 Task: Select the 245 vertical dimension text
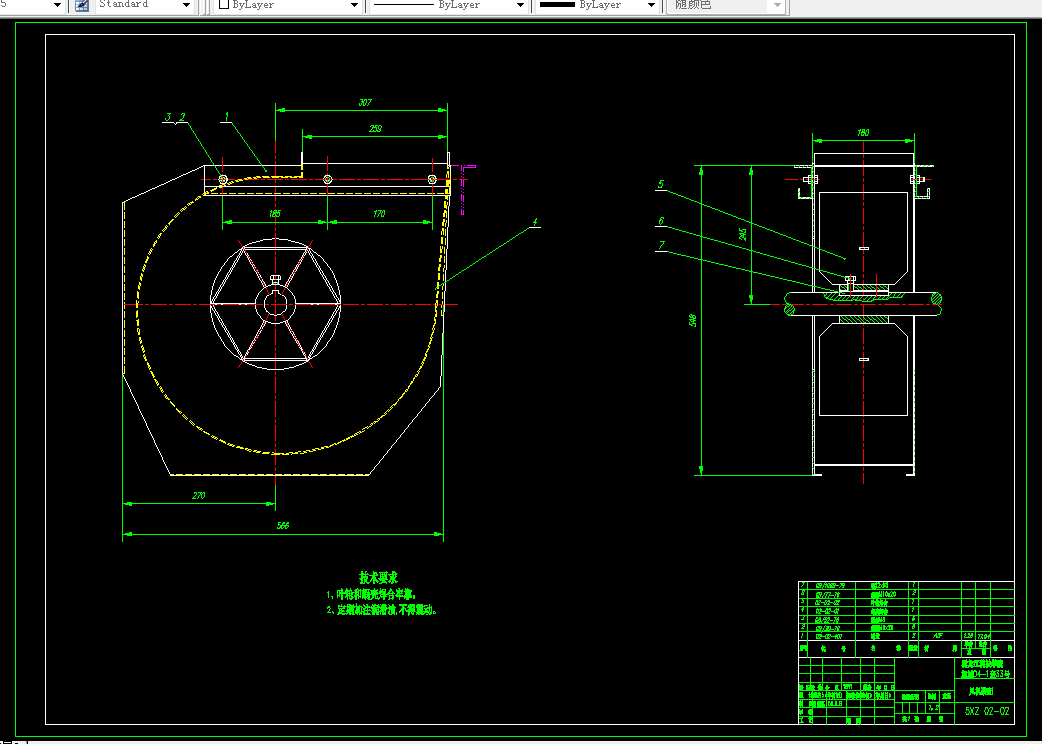tap(743, 234)
